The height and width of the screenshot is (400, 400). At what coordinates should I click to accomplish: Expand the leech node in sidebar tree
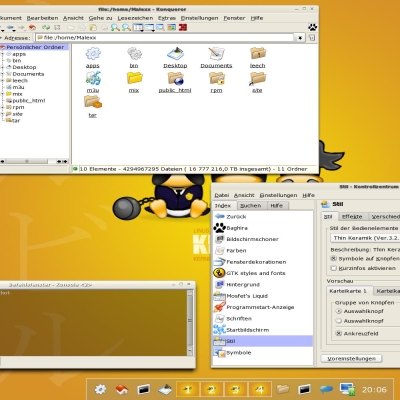coord(2,80)
